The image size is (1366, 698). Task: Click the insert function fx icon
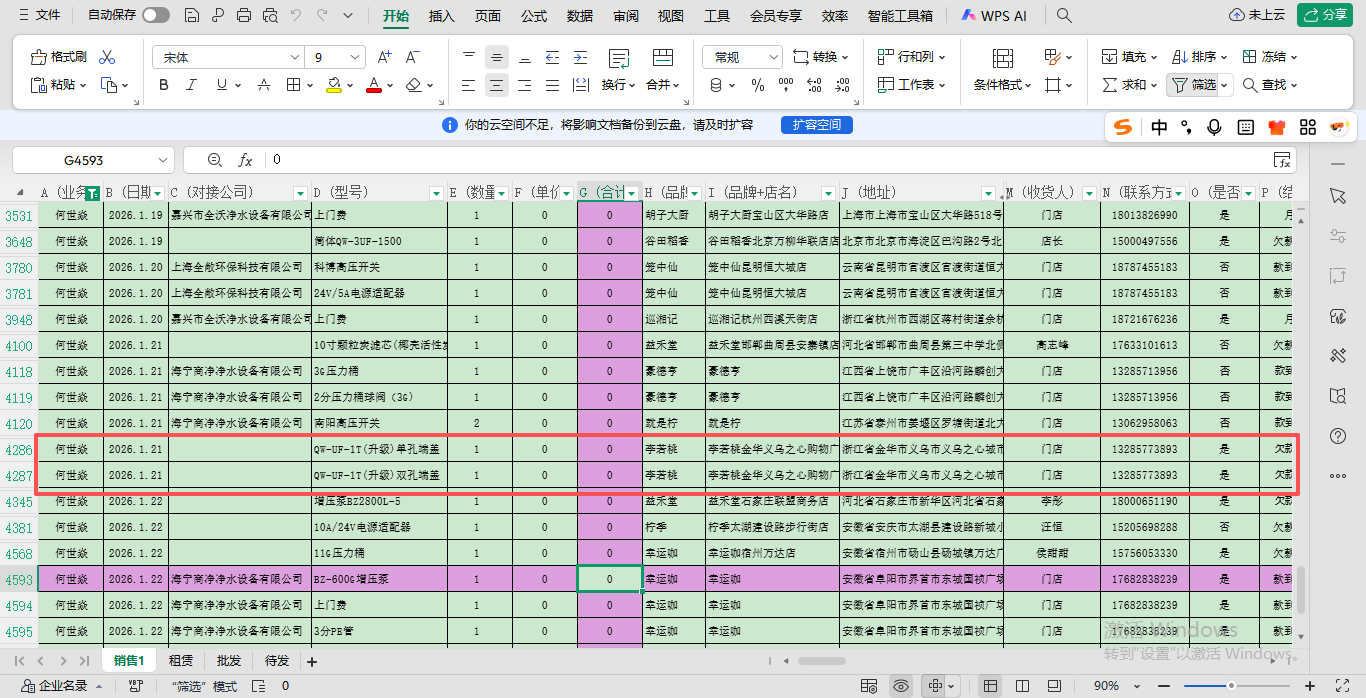tap(245, 160)
